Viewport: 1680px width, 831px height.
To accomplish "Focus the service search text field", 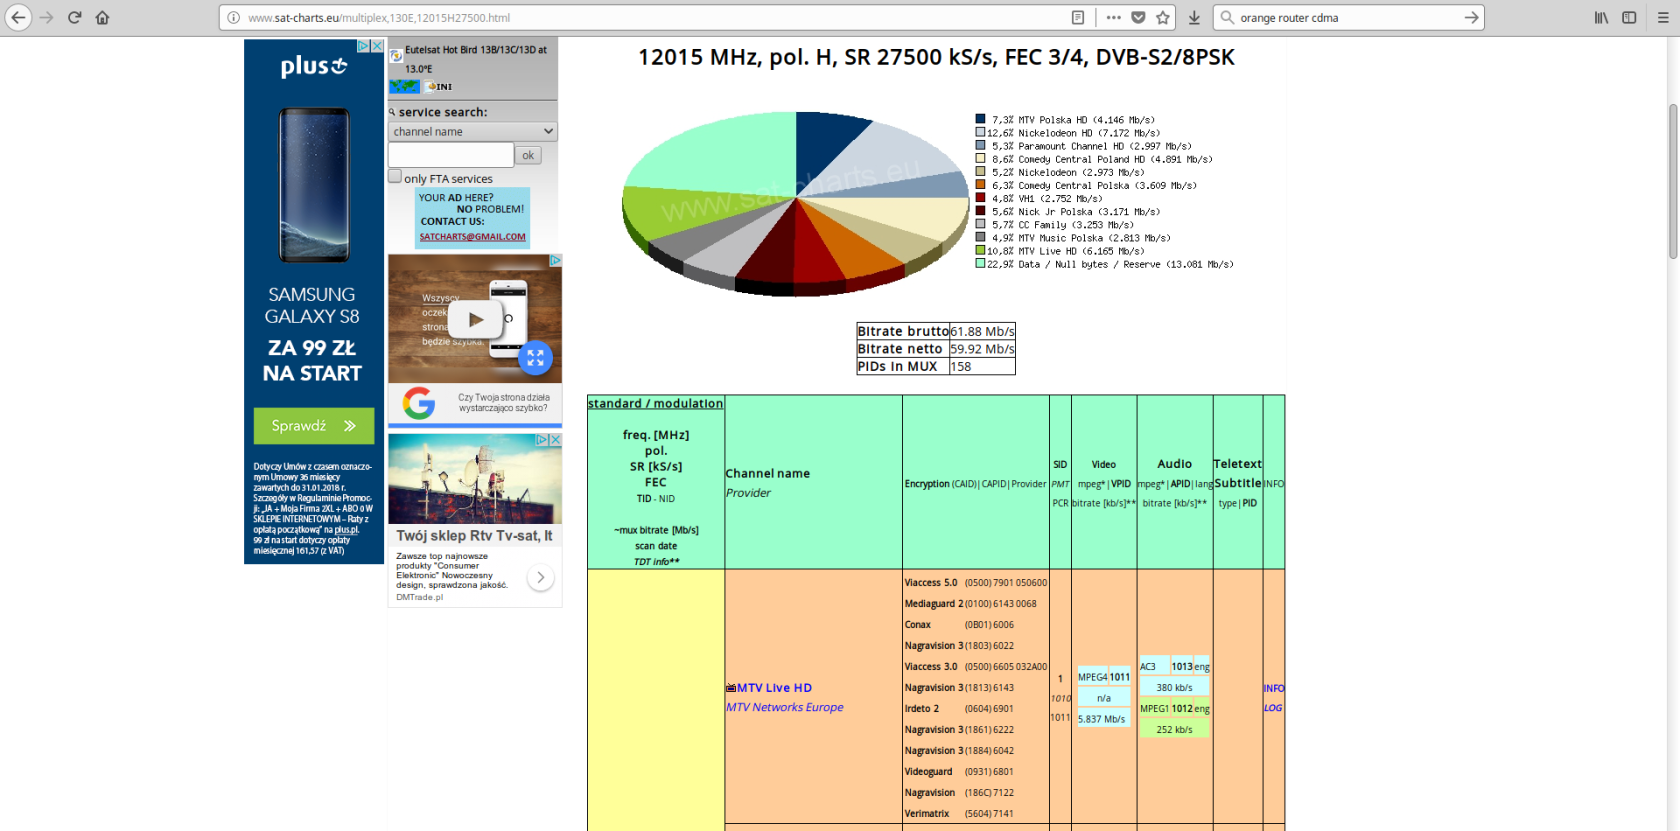I will tap(451, 155).
